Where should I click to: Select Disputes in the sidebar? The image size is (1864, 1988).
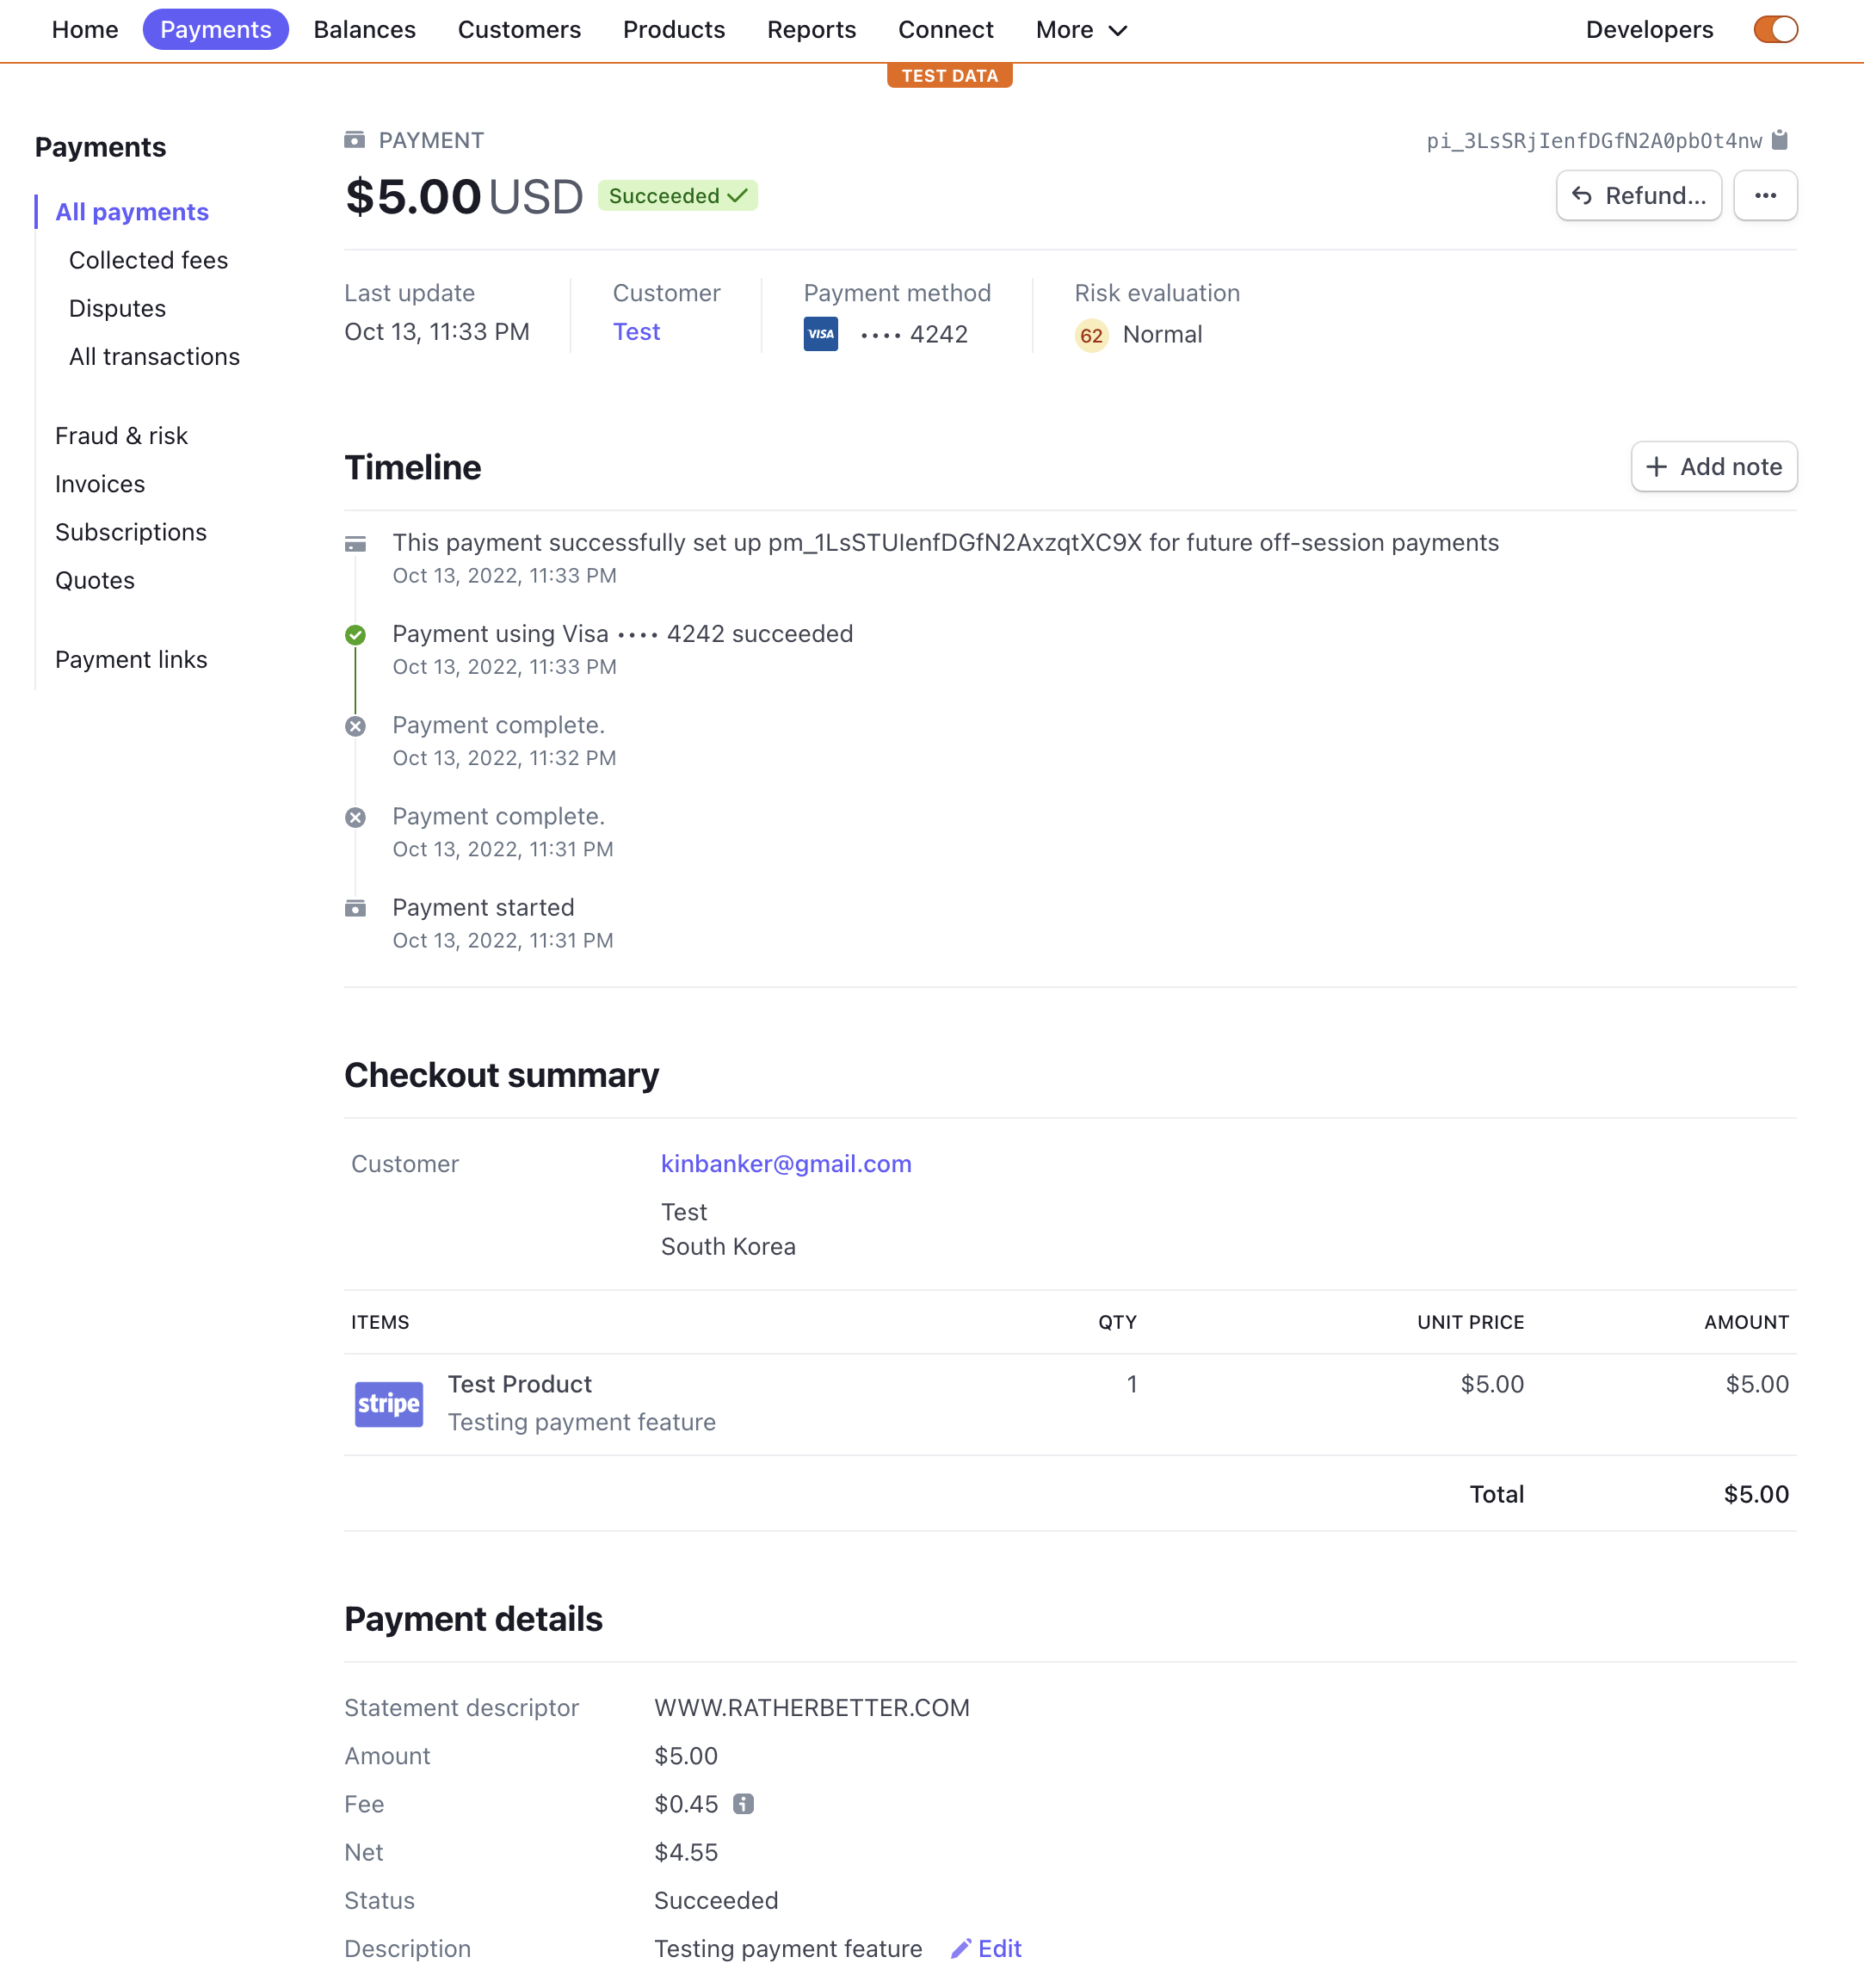pos(117,308)
